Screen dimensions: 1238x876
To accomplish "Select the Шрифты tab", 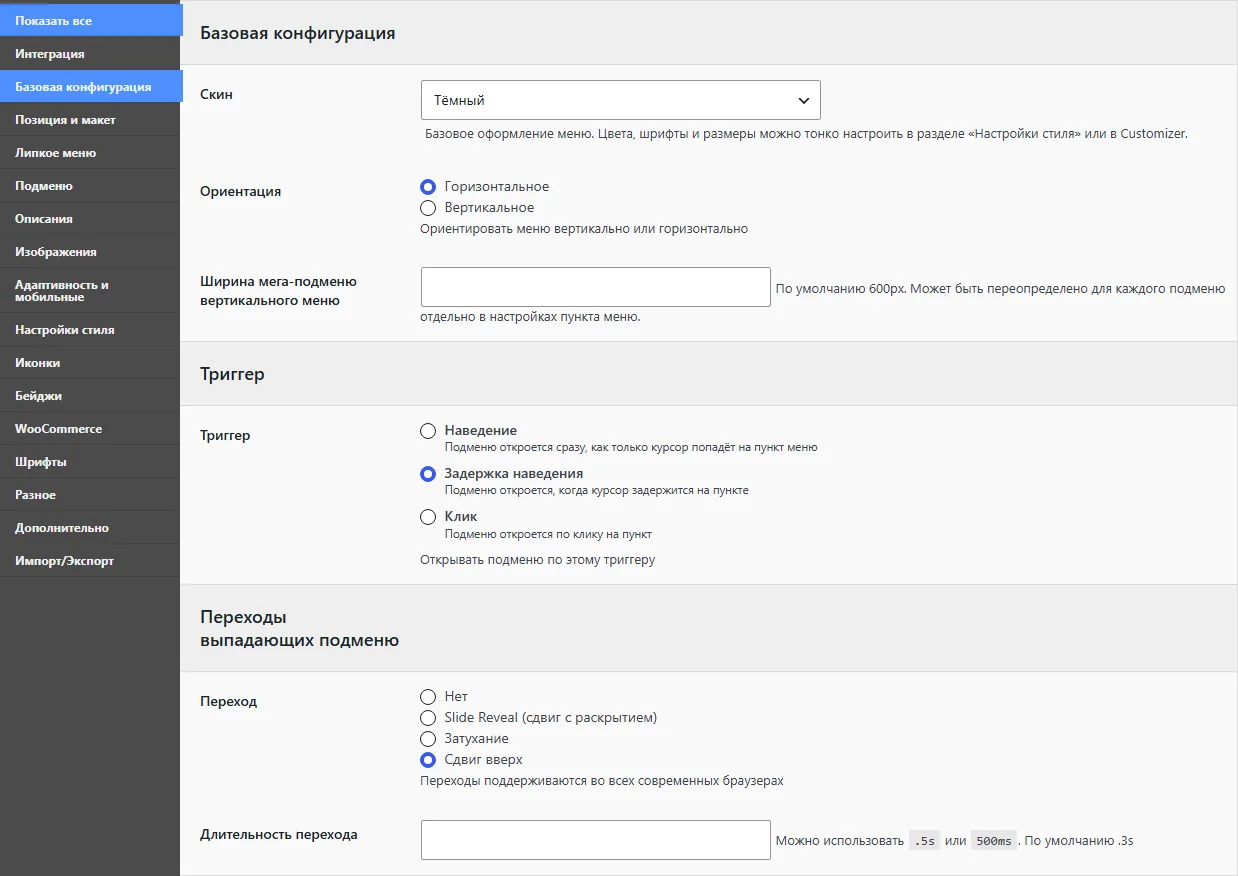I will (90, 462).
